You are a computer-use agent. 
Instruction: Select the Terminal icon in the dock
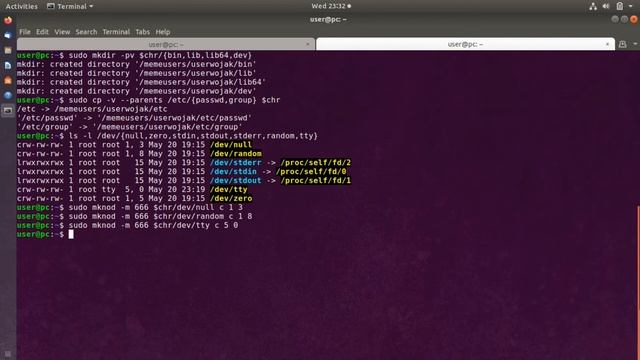click(8, 111)
